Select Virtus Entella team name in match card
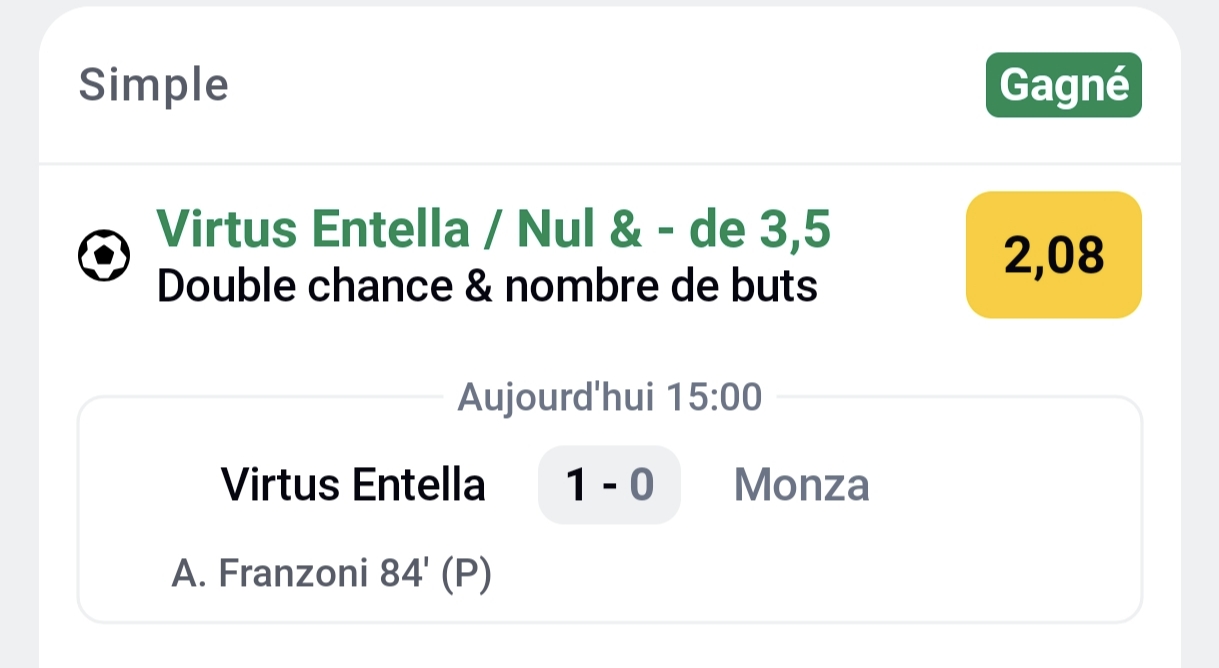Screen dimensions: 1219x668 point(353,486)
